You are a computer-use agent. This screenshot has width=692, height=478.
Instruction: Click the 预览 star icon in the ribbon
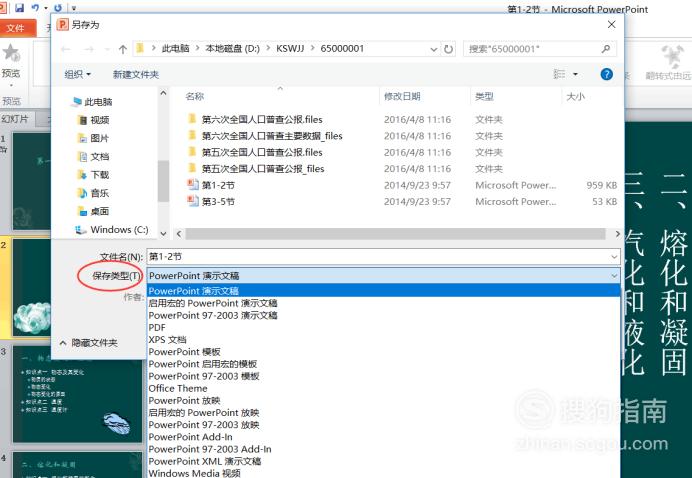[11, 54]
